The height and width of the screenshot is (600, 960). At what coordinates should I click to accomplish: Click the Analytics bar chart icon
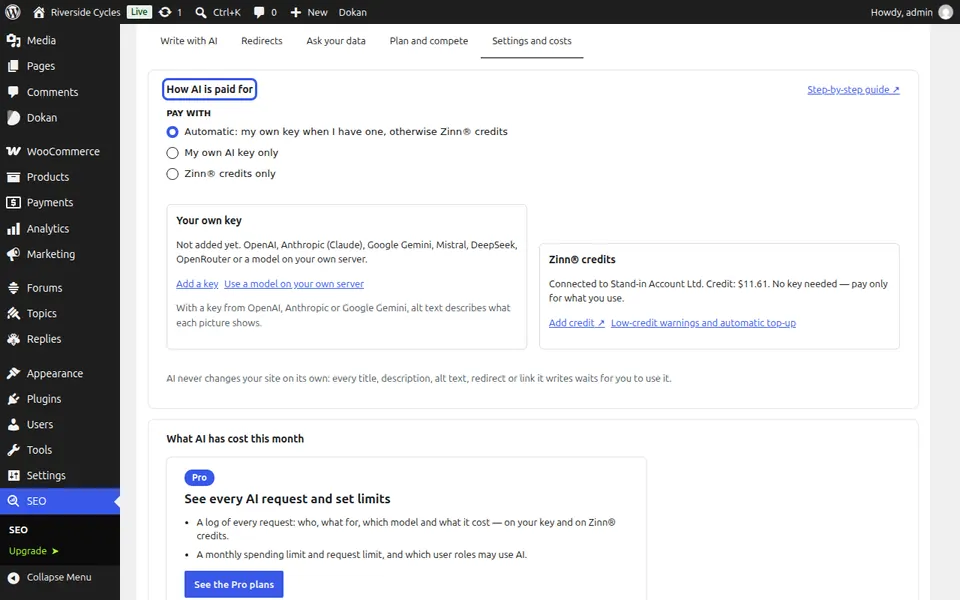pos(13,228)
